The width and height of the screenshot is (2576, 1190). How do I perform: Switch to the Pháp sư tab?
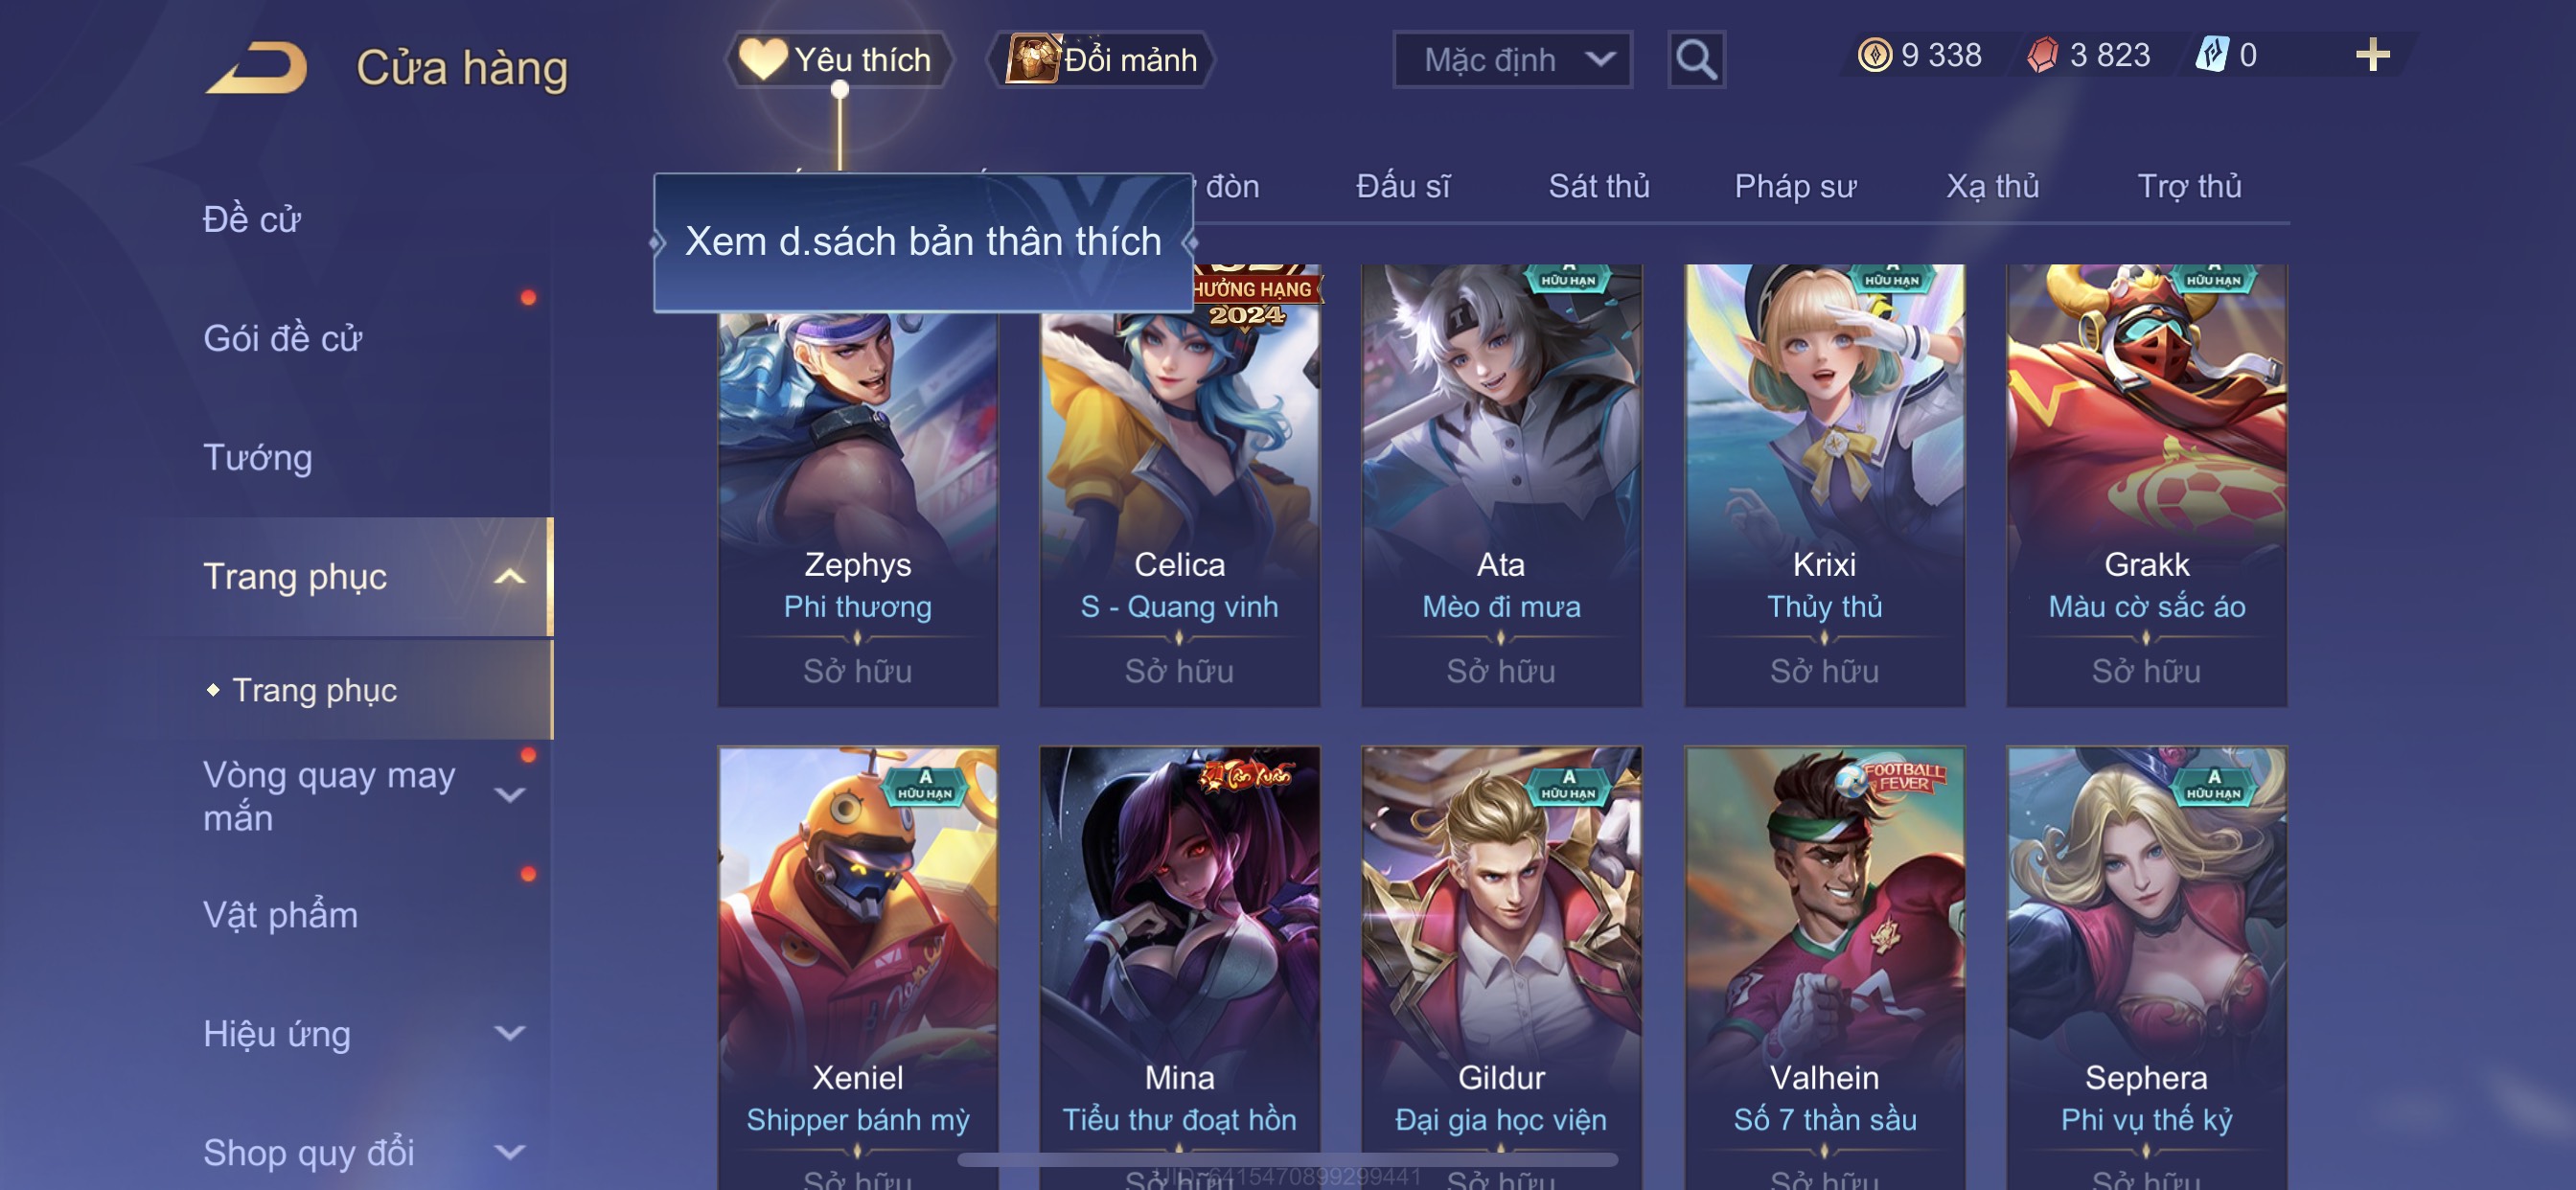1795,186
